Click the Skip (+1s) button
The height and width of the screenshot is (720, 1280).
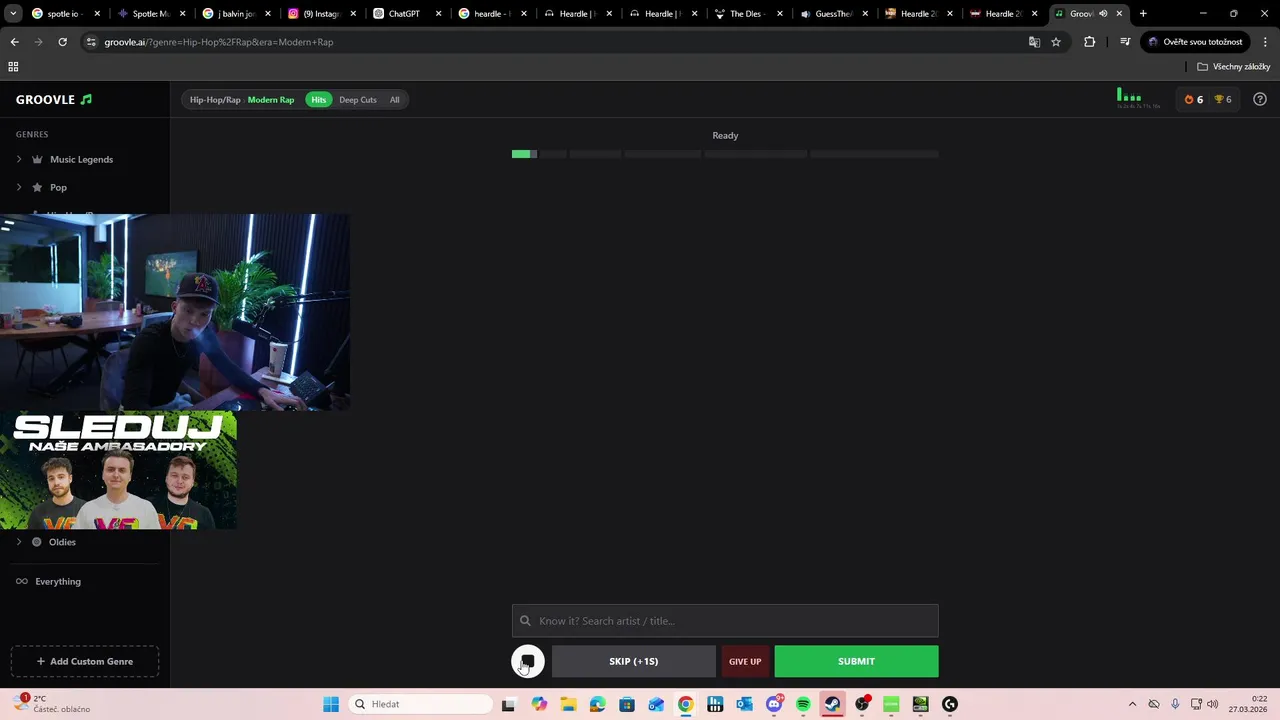(634, 661)
